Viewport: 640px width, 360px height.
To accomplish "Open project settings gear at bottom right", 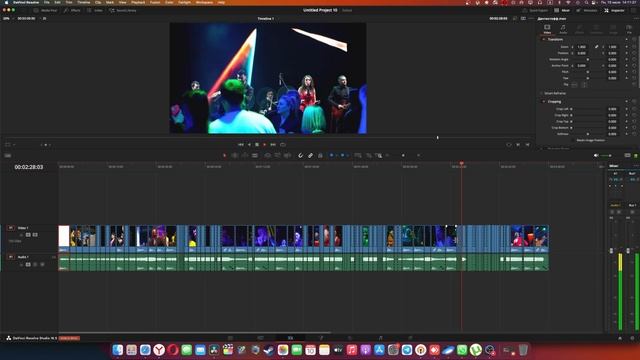I will (633, 338).
